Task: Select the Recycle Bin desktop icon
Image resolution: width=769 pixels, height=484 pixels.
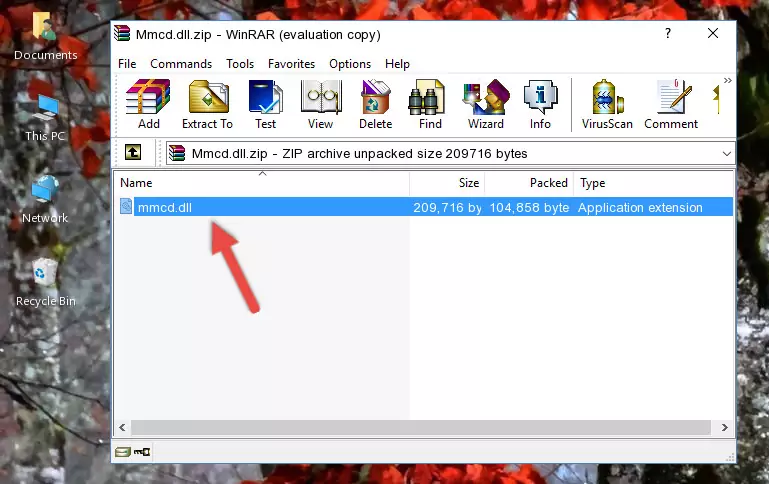Action: [45, 283]
